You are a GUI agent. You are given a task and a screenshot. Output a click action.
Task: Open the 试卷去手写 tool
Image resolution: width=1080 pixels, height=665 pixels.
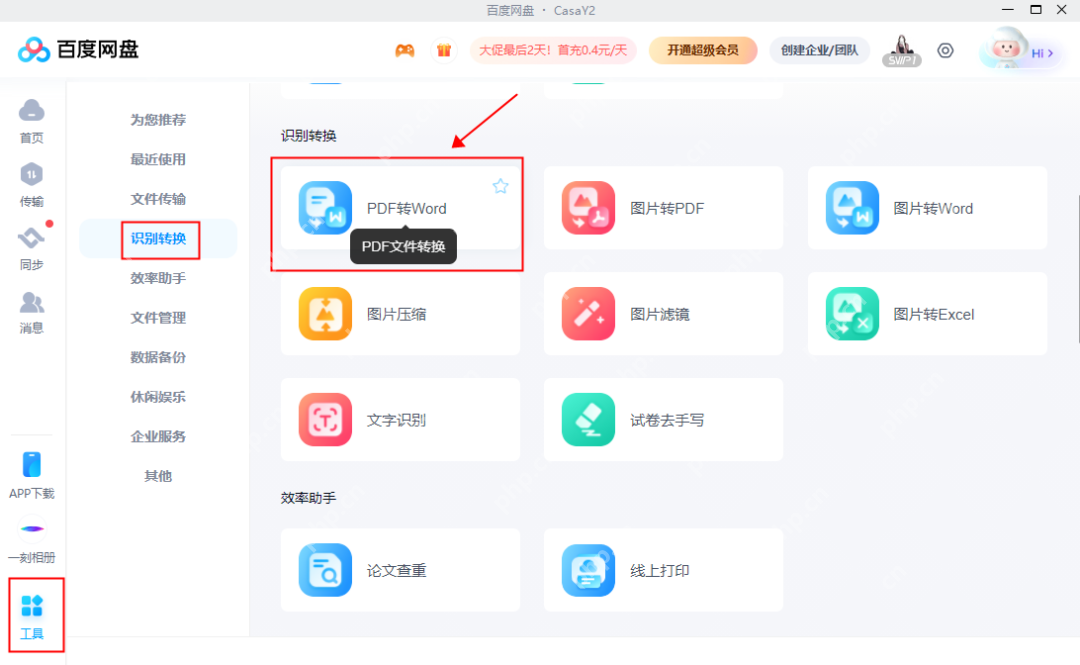(x=663, y=419)
